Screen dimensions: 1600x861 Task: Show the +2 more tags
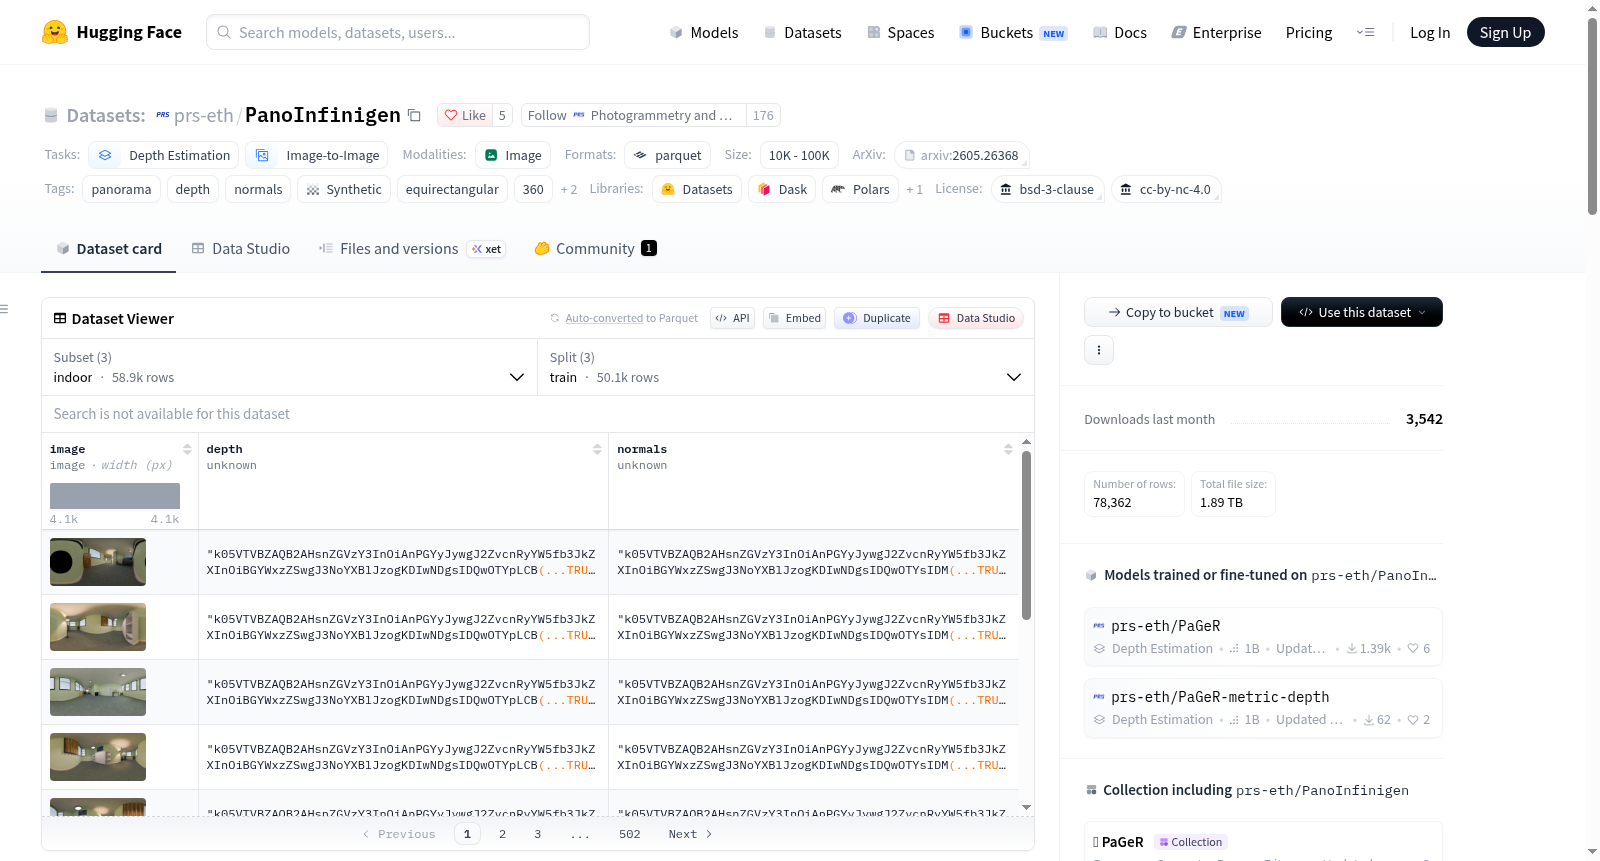[x=569, y=189]
